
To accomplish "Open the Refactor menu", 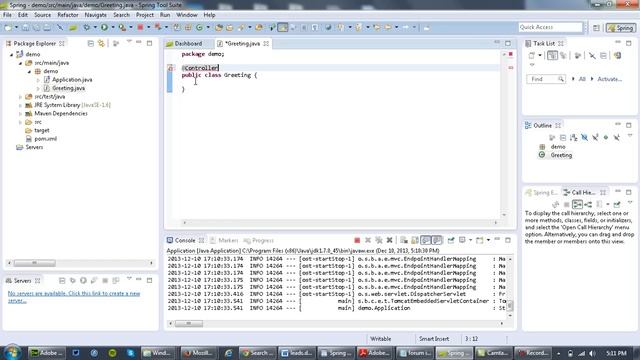I will (68, 15).
